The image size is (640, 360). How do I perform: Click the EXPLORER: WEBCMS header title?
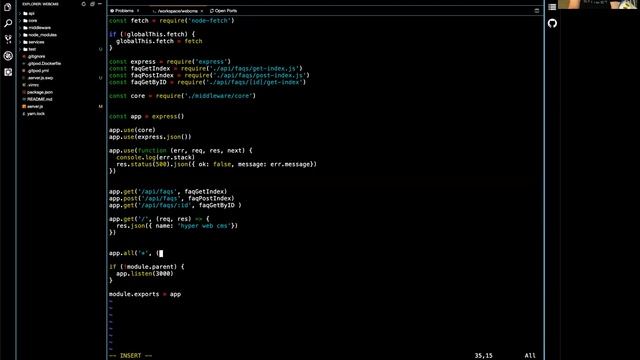[x=40, y=4]
